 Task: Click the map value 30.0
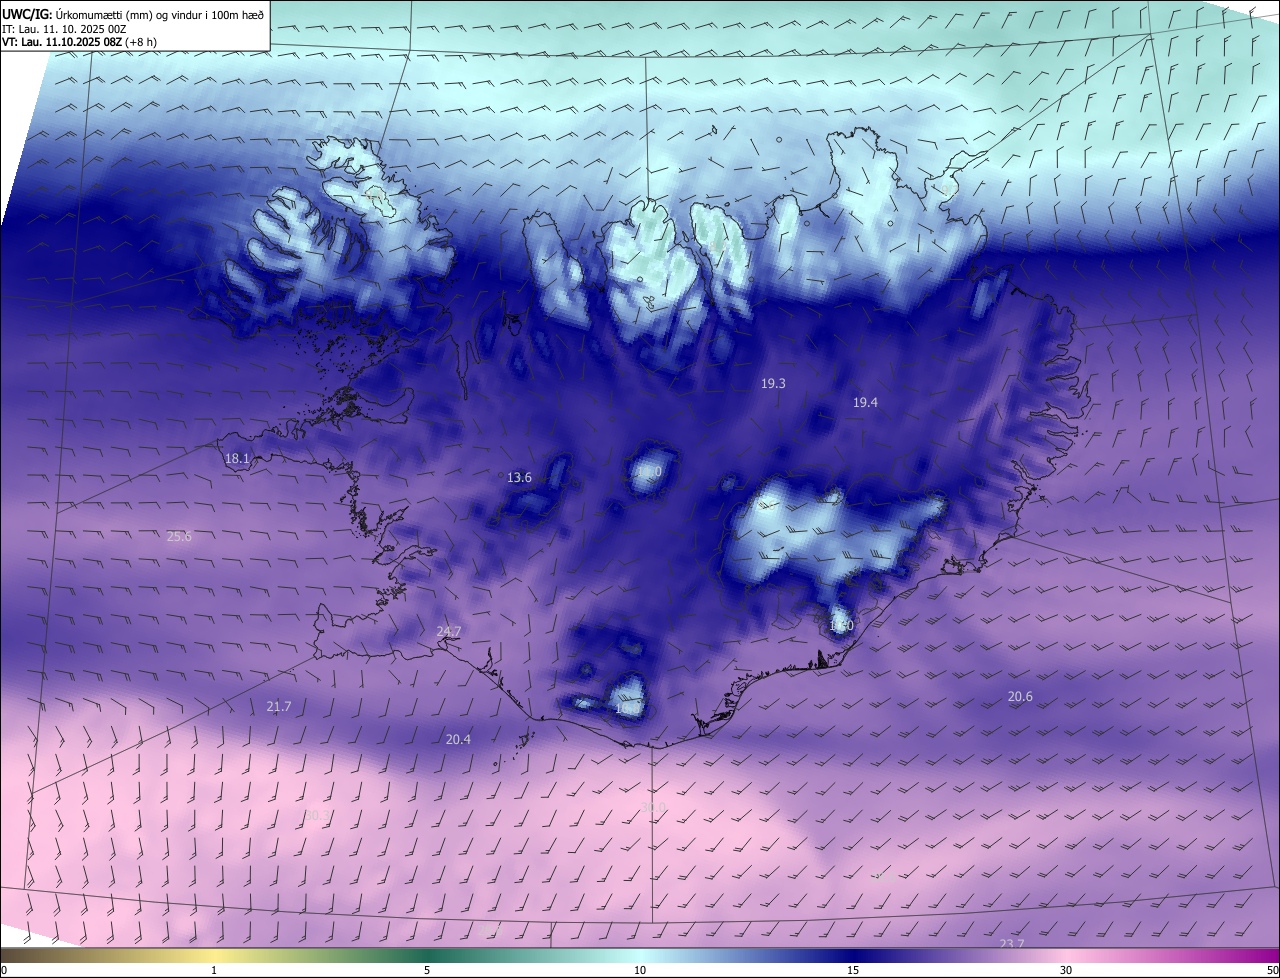coord(654,807)
